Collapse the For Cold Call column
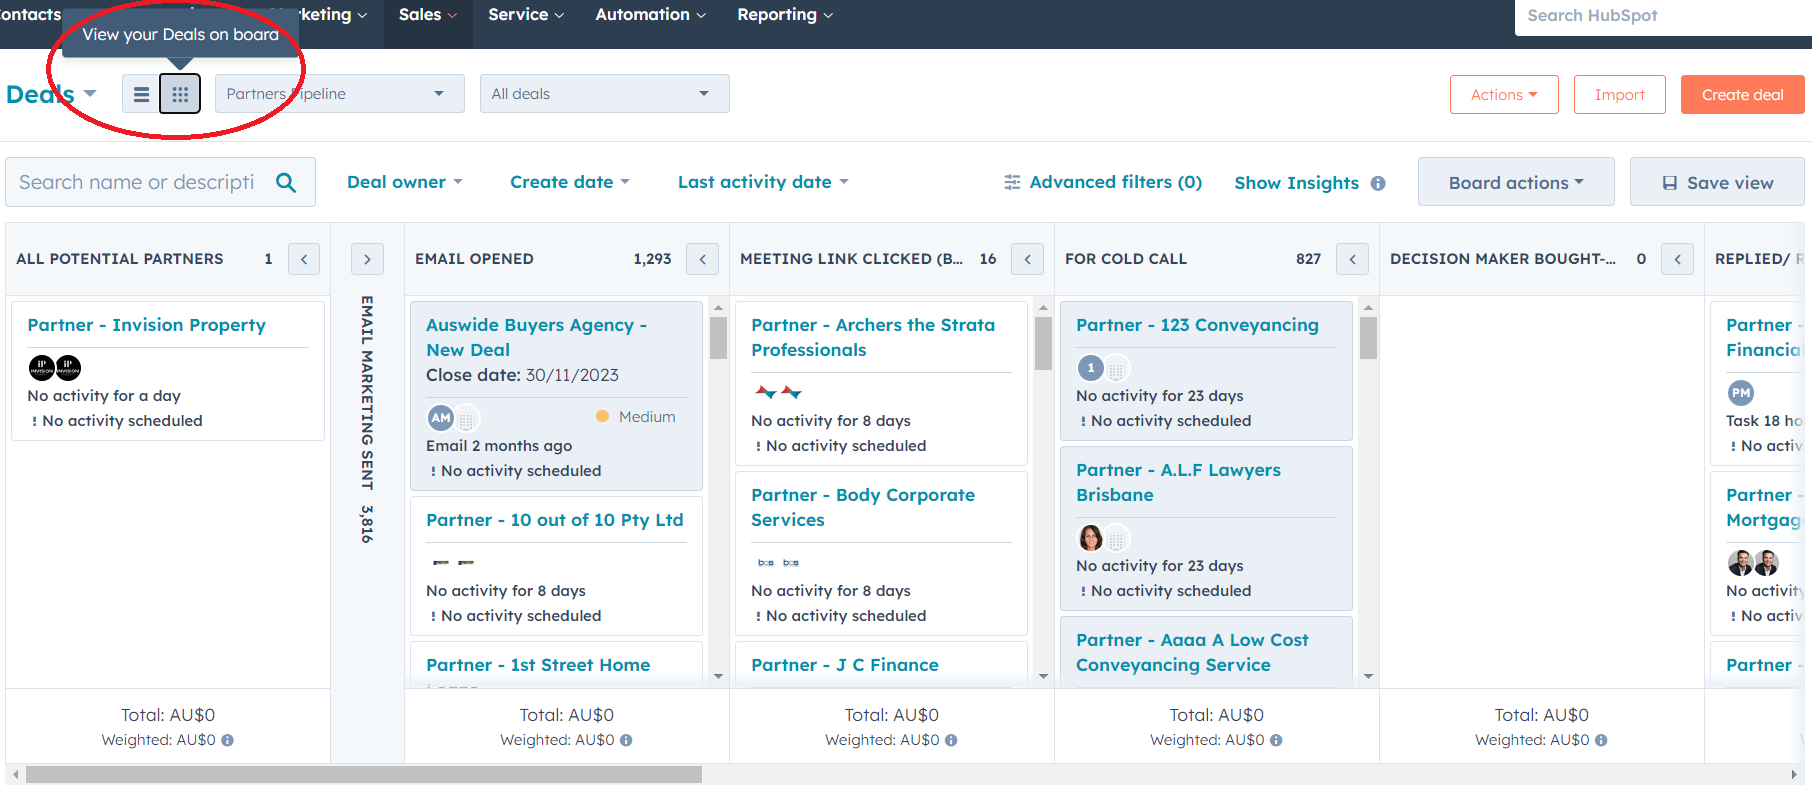Image resolution: width=1812 pixels, height=793 pixels. [x=1352, y=259]
